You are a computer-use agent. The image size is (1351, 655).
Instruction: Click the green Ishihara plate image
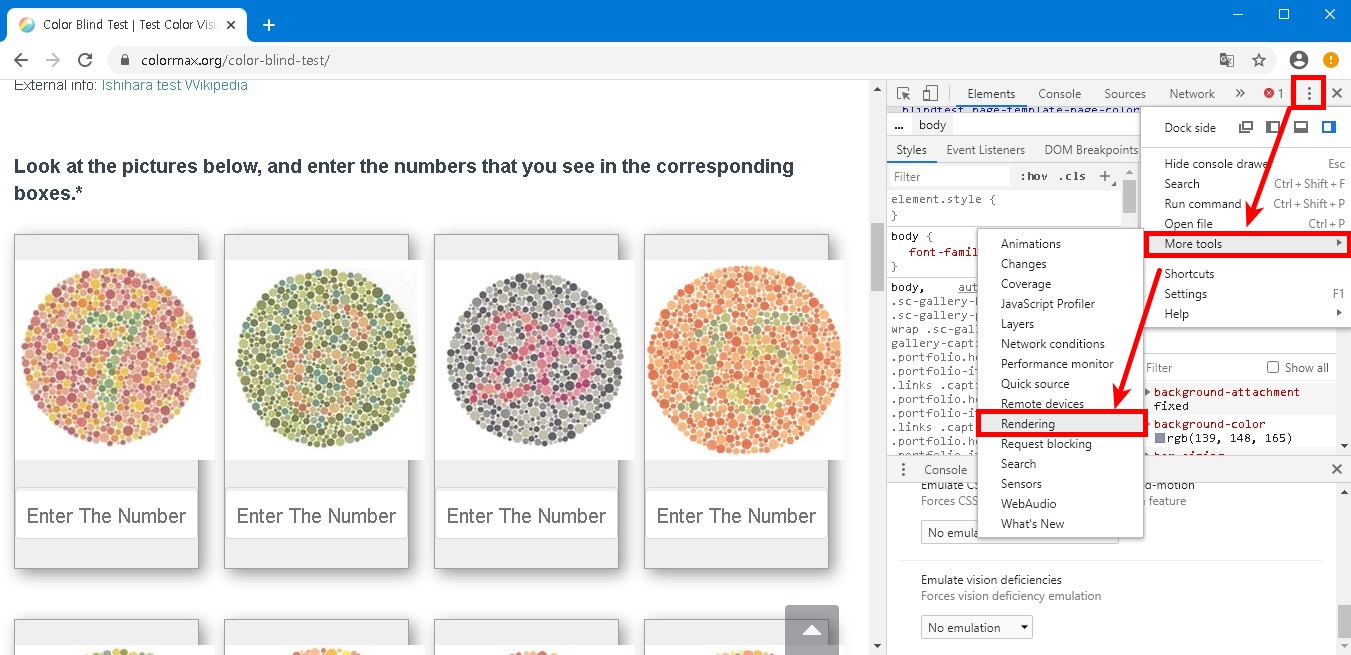click(x=323, y=360)
